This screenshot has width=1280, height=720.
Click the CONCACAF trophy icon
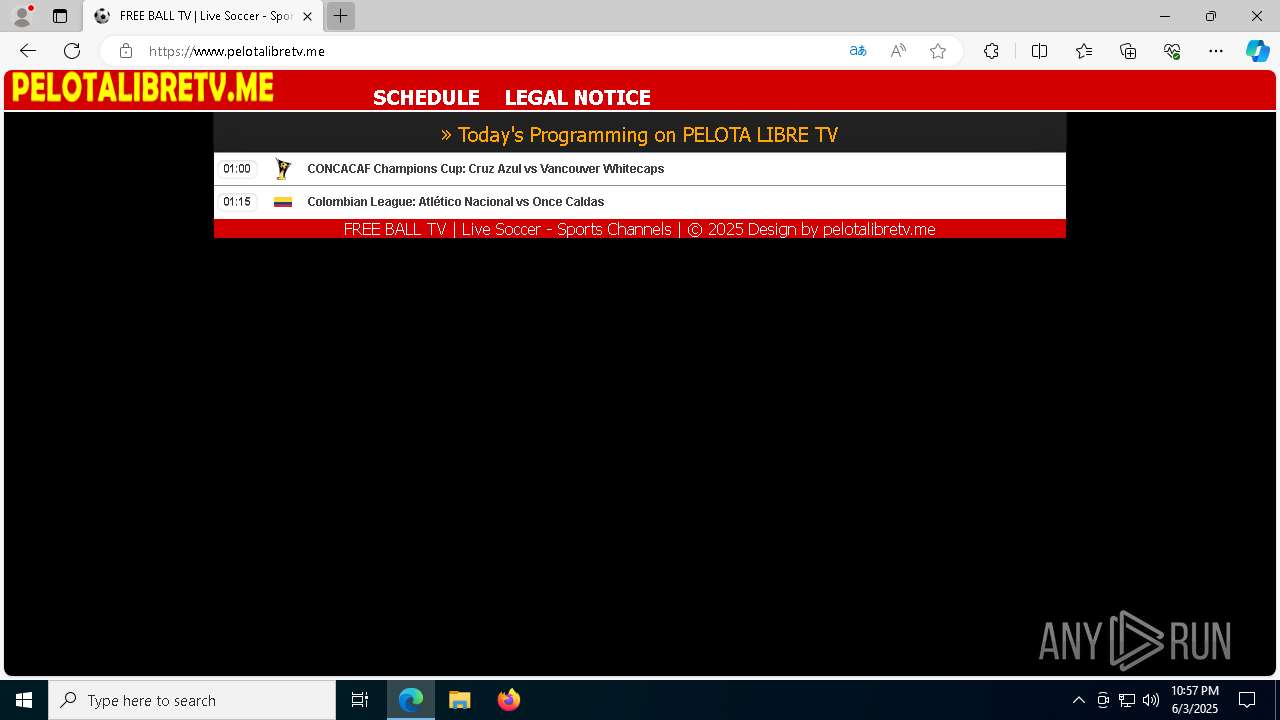(x=283, y=169)
